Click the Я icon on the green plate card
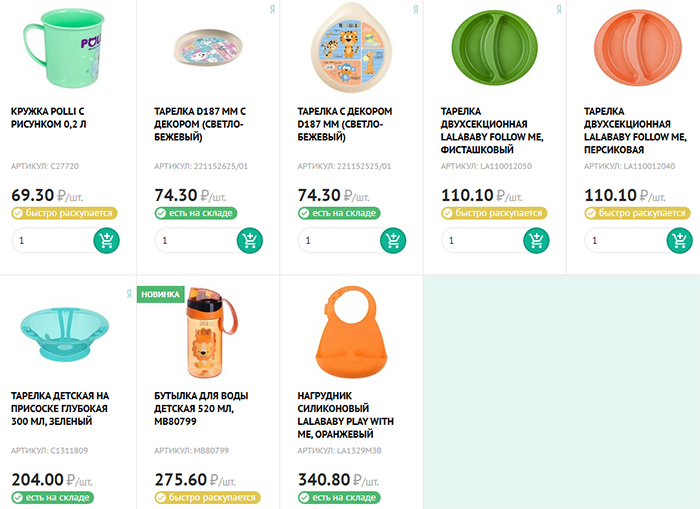This screenshot has width=700, height=509. click(x=558, y=9)
